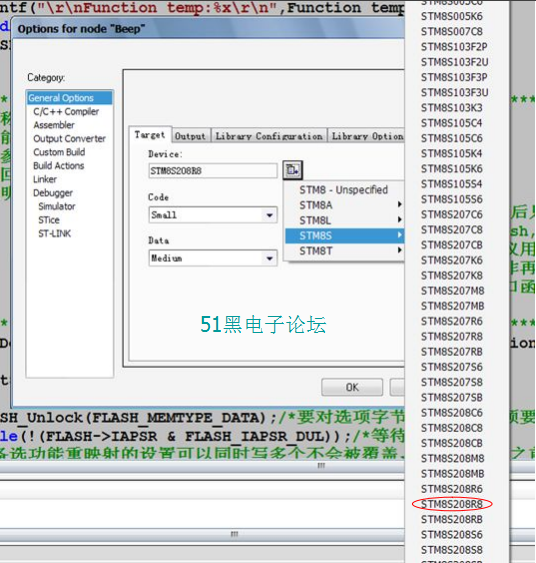This screenshot has width=536, height=563.
Task: Choose device STM8S208MB in list
Action: coord(453,474)
